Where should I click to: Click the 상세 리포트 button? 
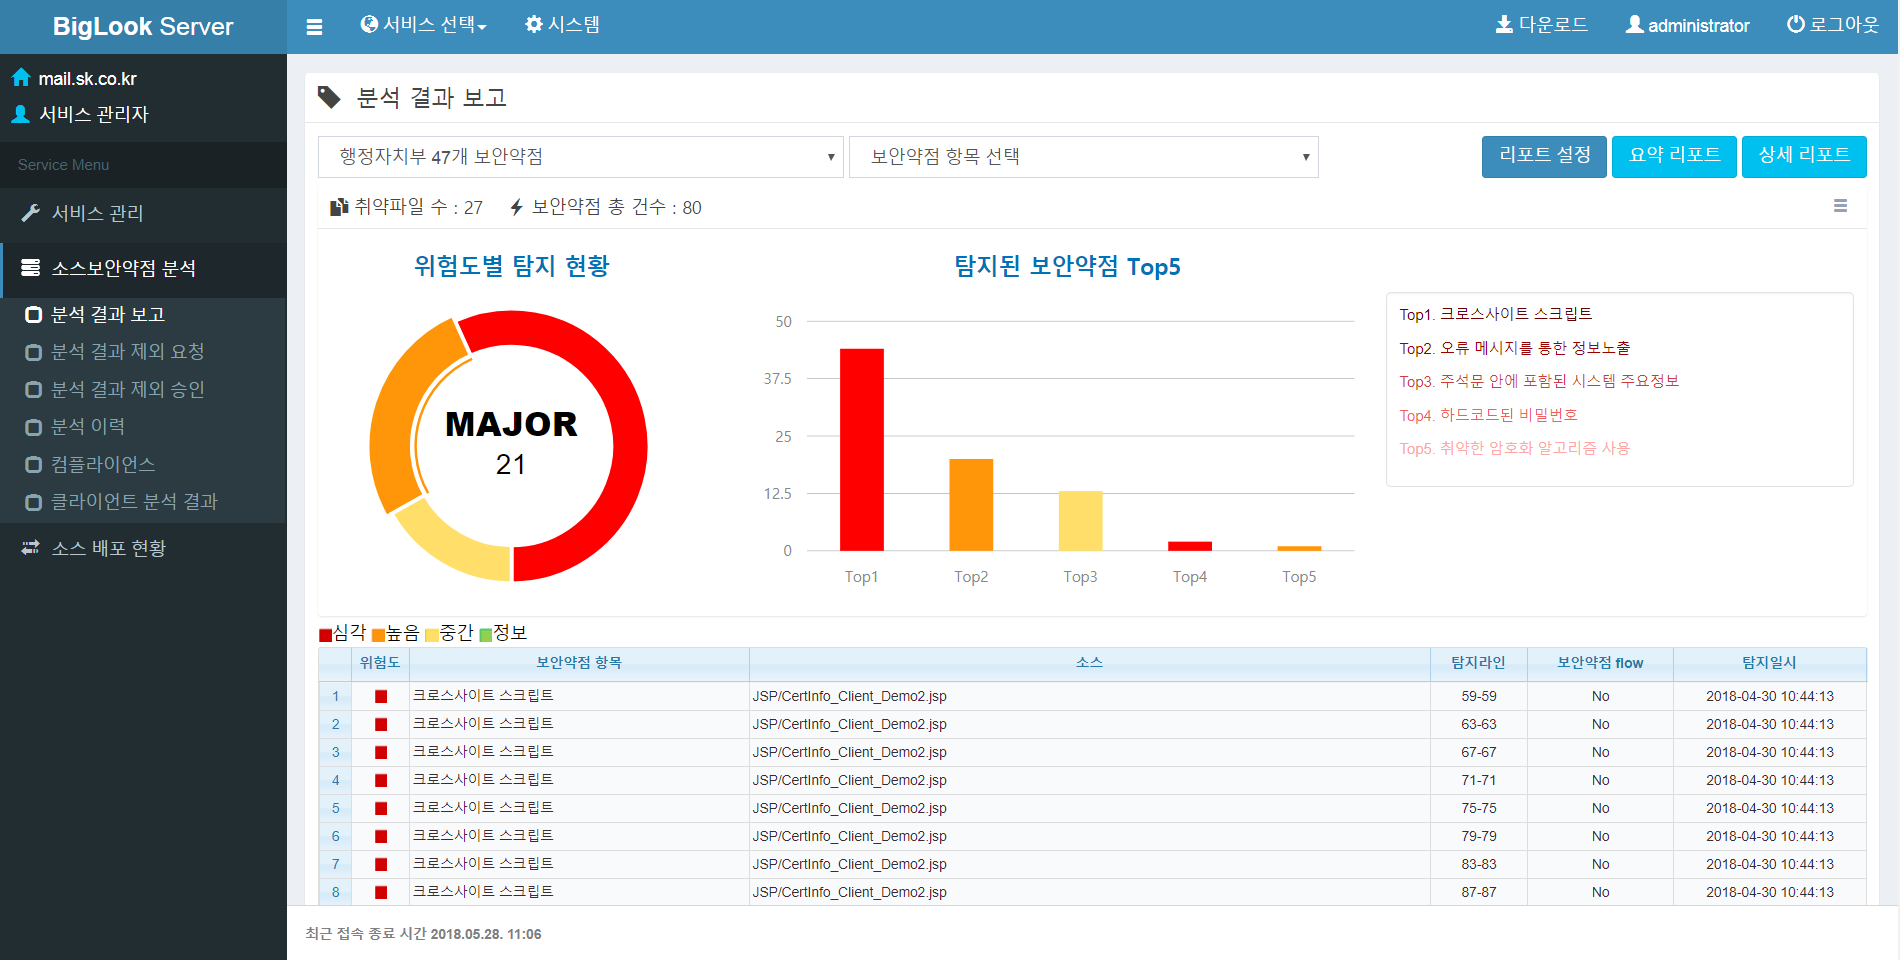1804,156
